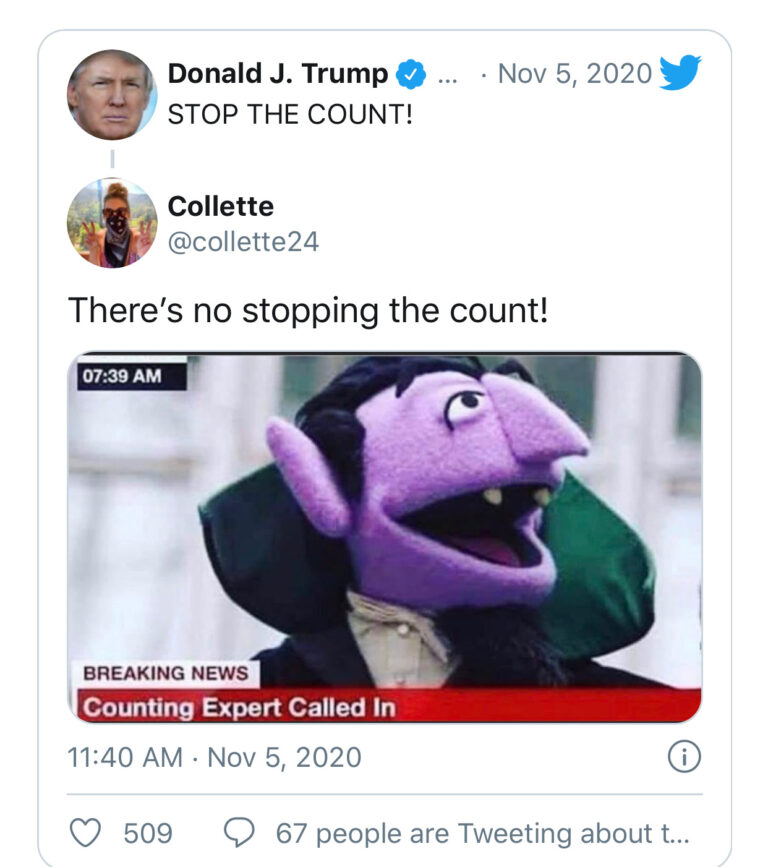Click the Donald J. Trump name
This screenshot has height=867, width=768.
pyautogui.click(x=278, y=74)
